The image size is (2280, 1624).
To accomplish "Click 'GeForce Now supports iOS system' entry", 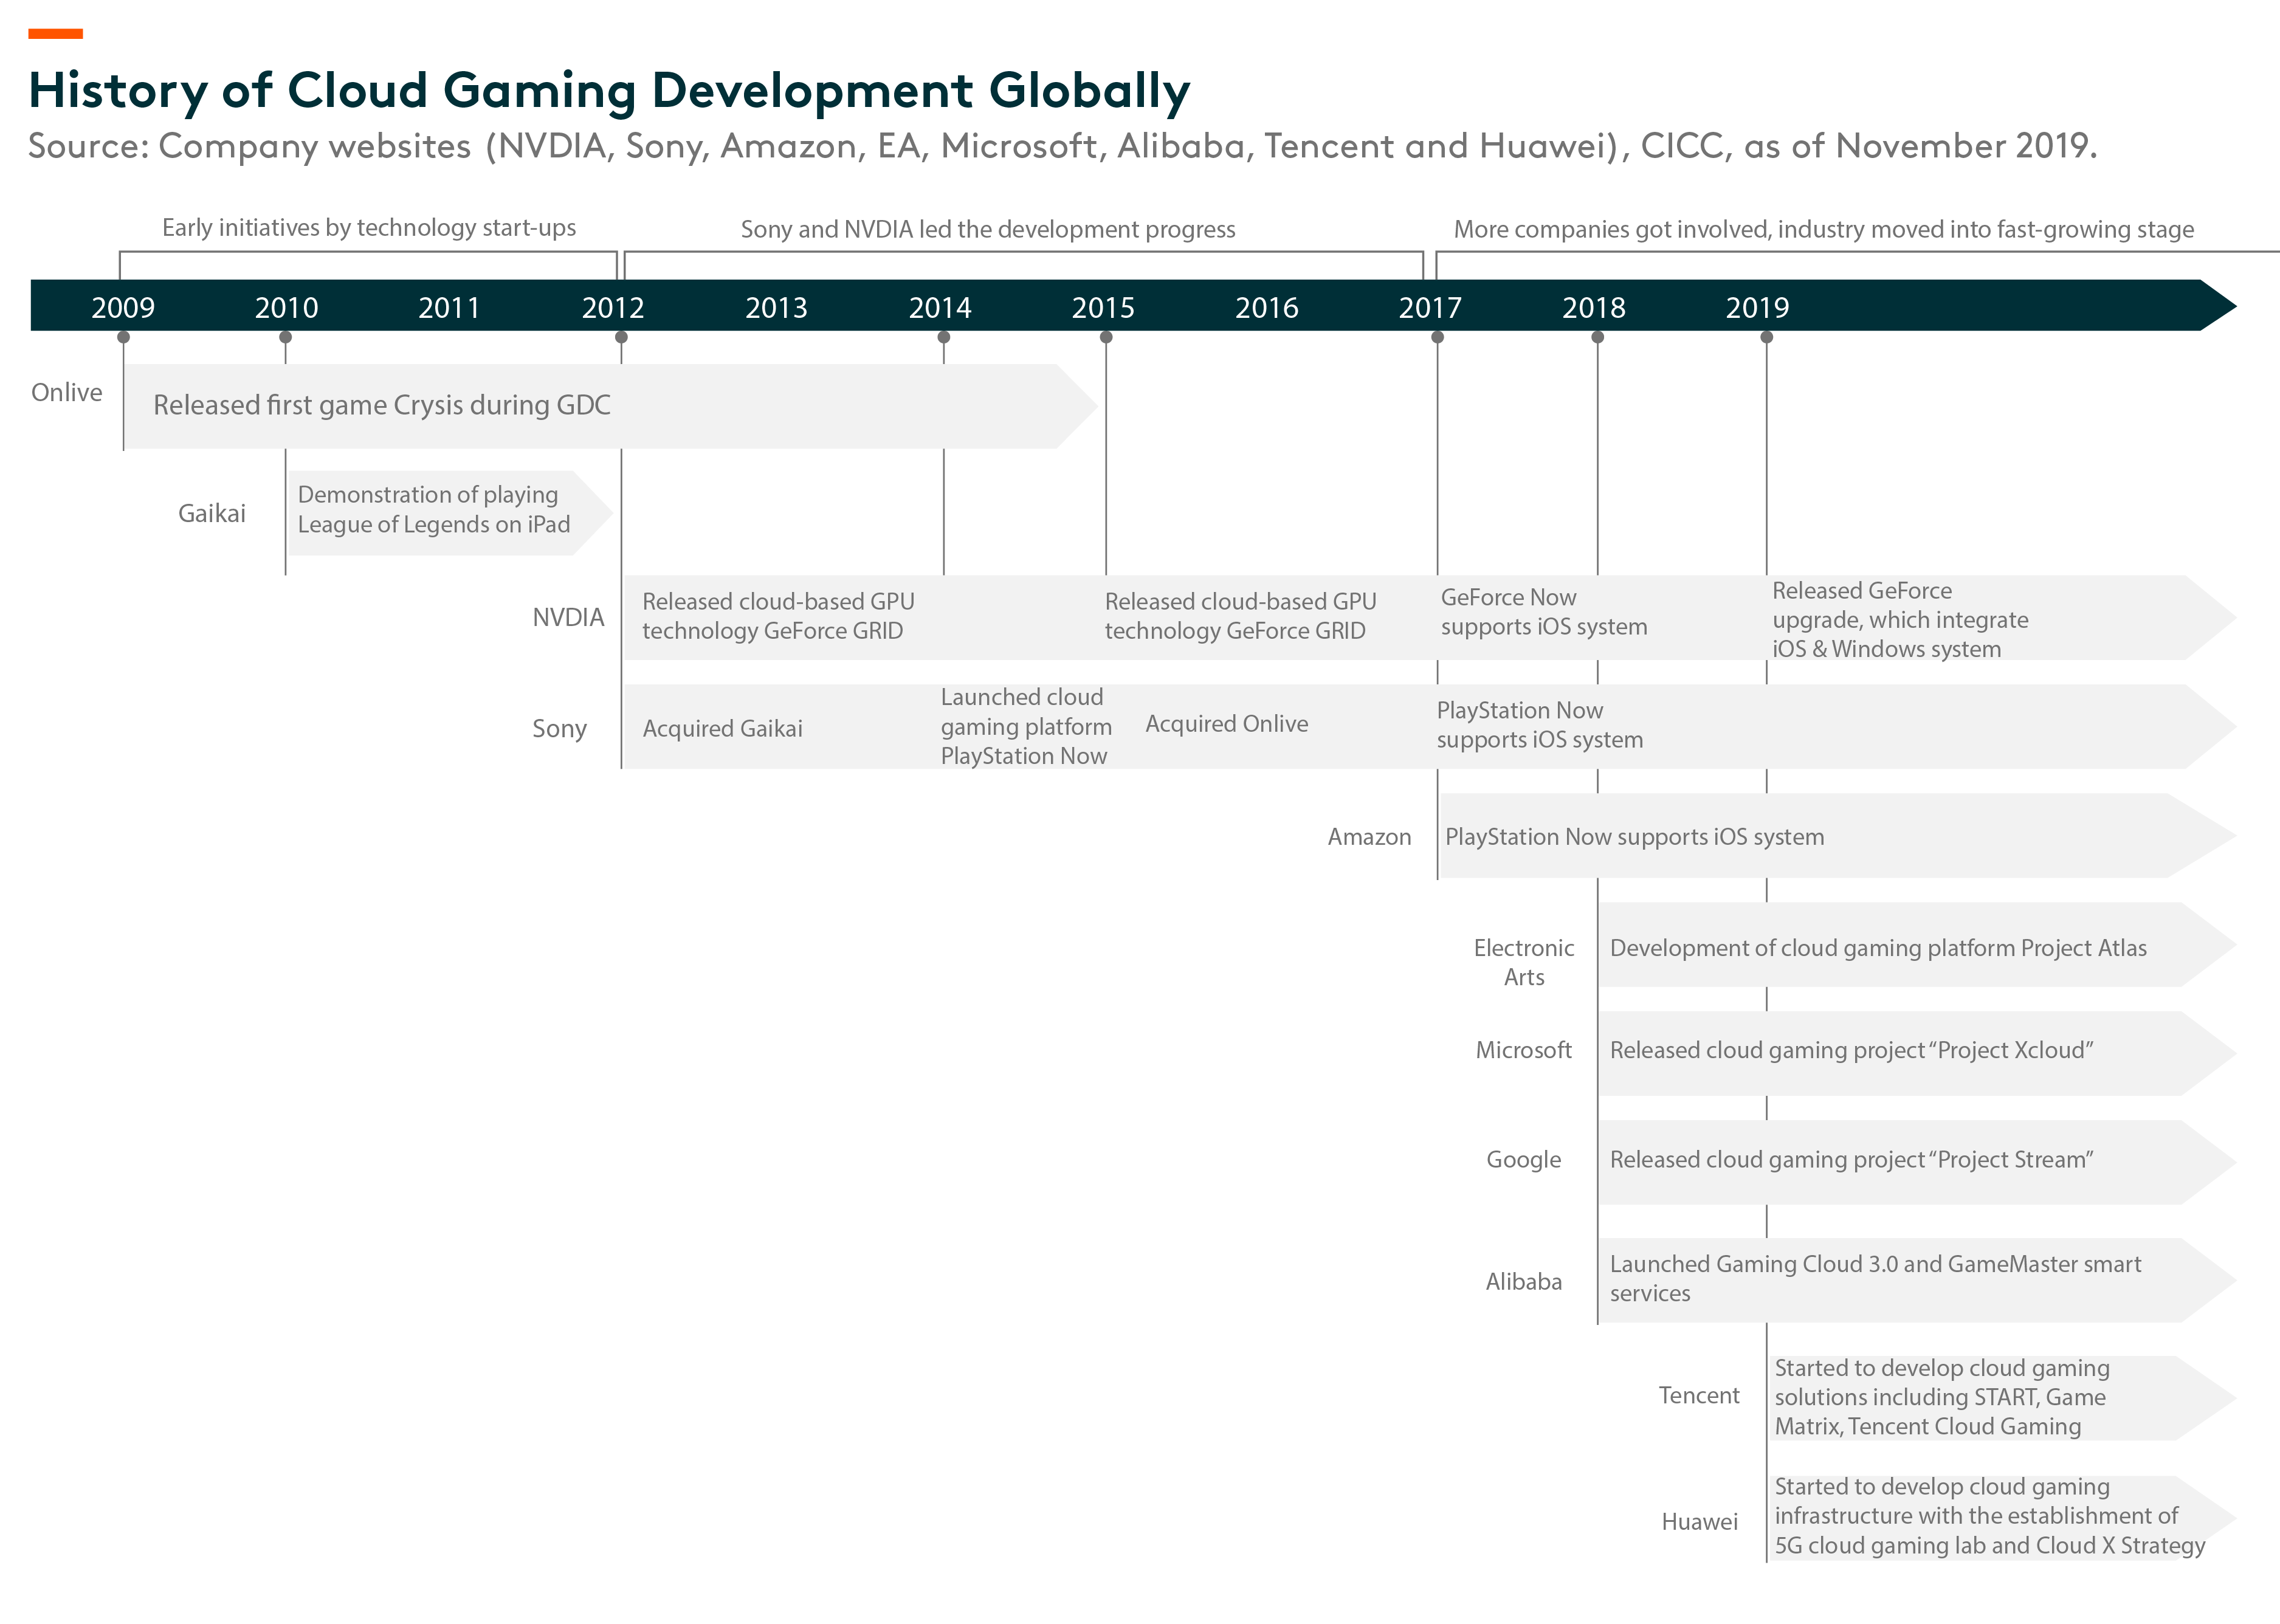I will (x=1543, y=612).
